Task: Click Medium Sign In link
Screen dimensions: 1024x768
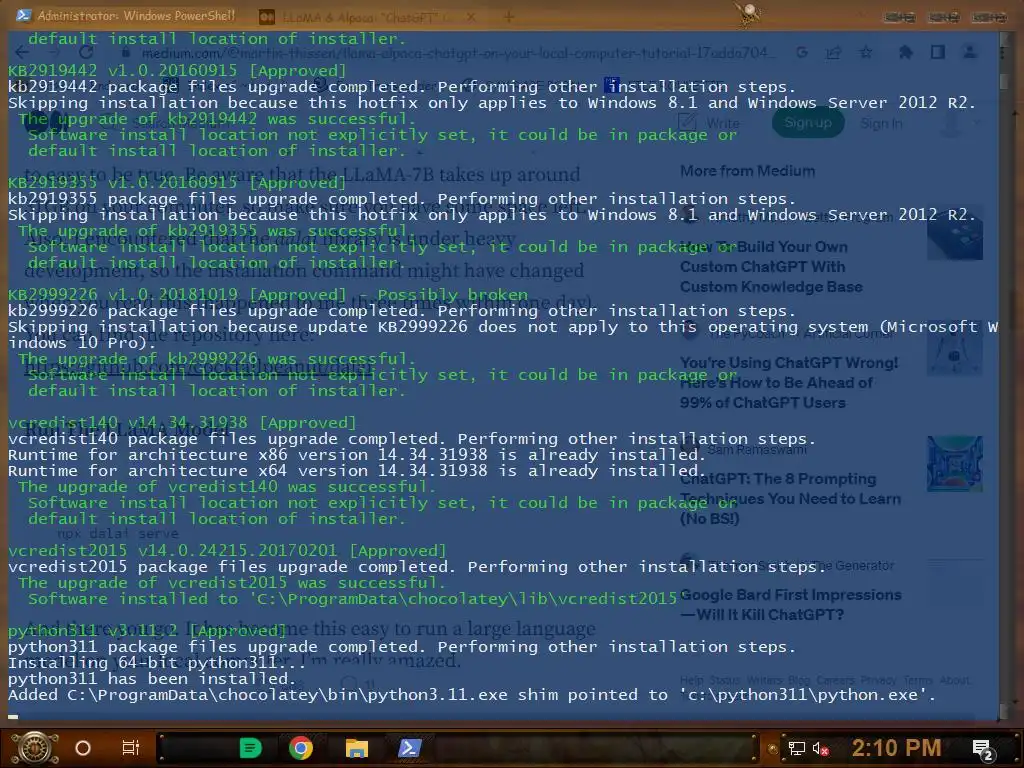Action: pos(881,123)
